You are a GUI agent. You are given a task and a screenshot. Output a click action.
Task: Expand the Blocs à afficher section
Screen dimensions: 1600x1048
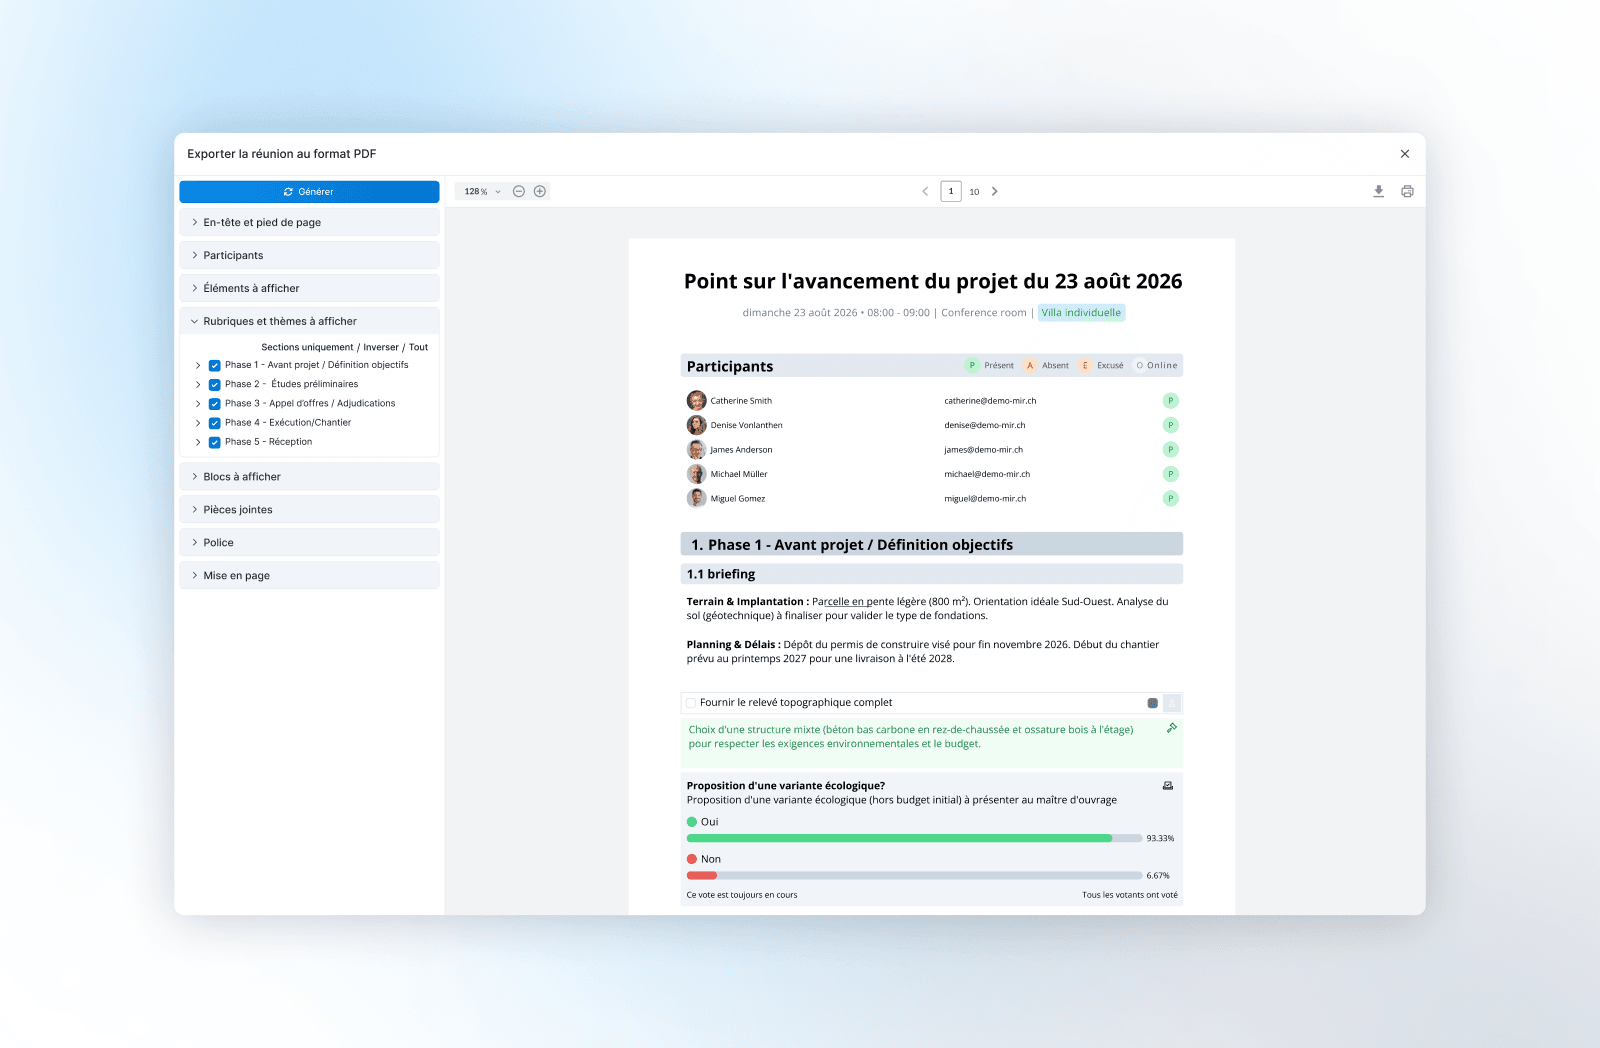point(309,476)
